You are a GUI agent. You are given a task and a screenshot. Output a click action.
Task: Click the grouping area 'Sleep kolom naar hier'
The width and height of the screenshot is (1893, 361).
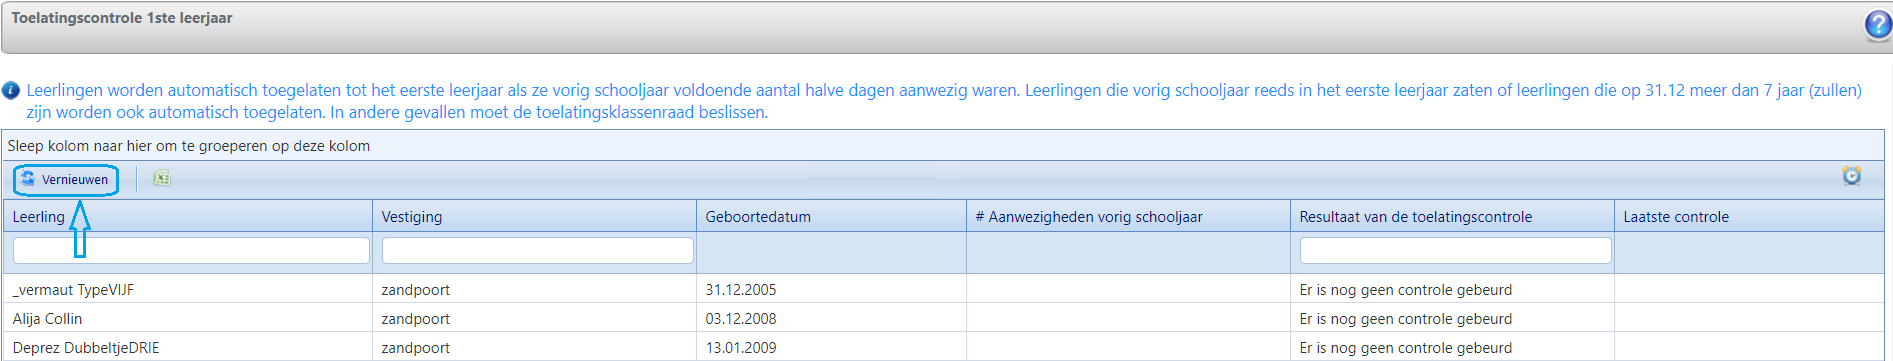coord(943,146)
